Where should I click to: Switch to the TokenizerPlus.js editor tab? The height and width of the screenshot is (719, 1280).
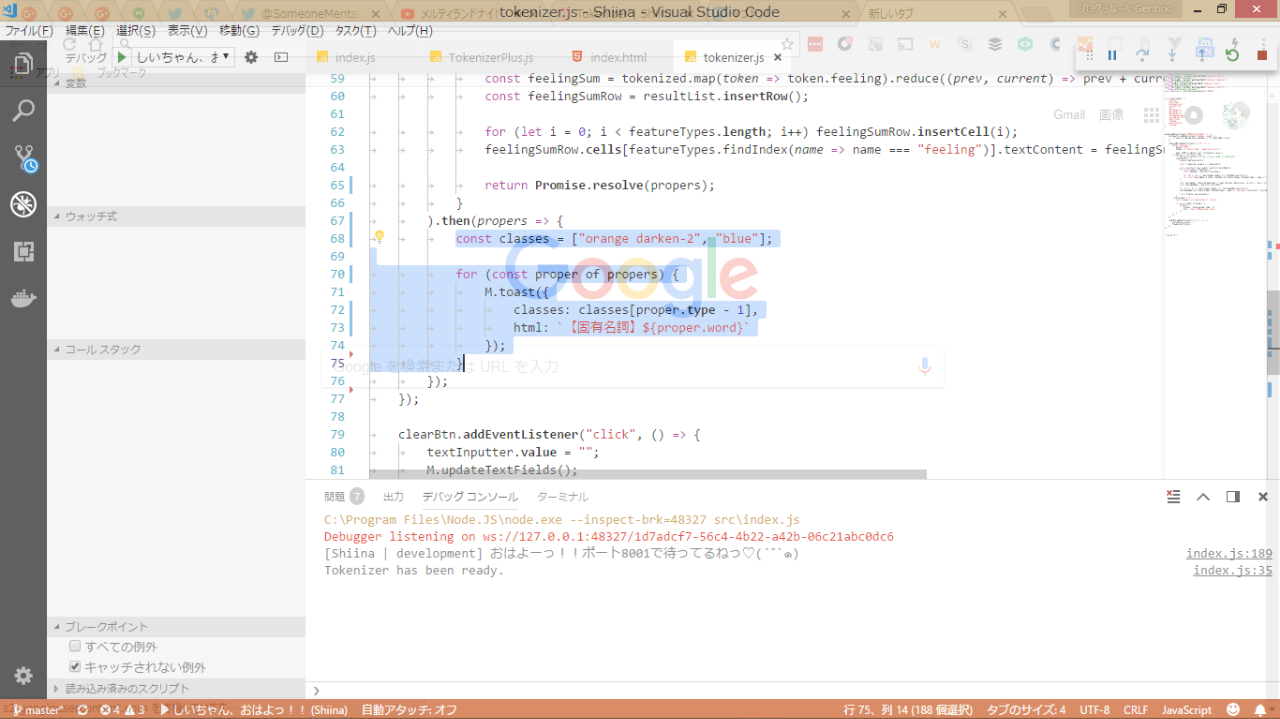click(x=490, y=58)
